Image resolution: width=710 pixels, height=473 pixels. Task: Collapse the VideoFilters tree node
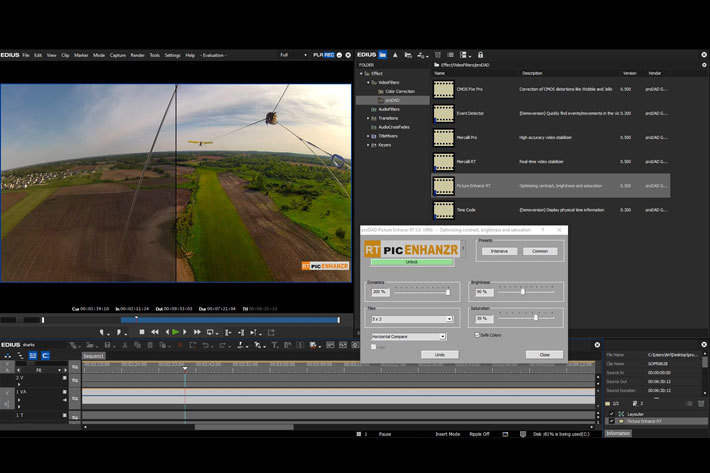pyautogui.click(x=368, y=82)
